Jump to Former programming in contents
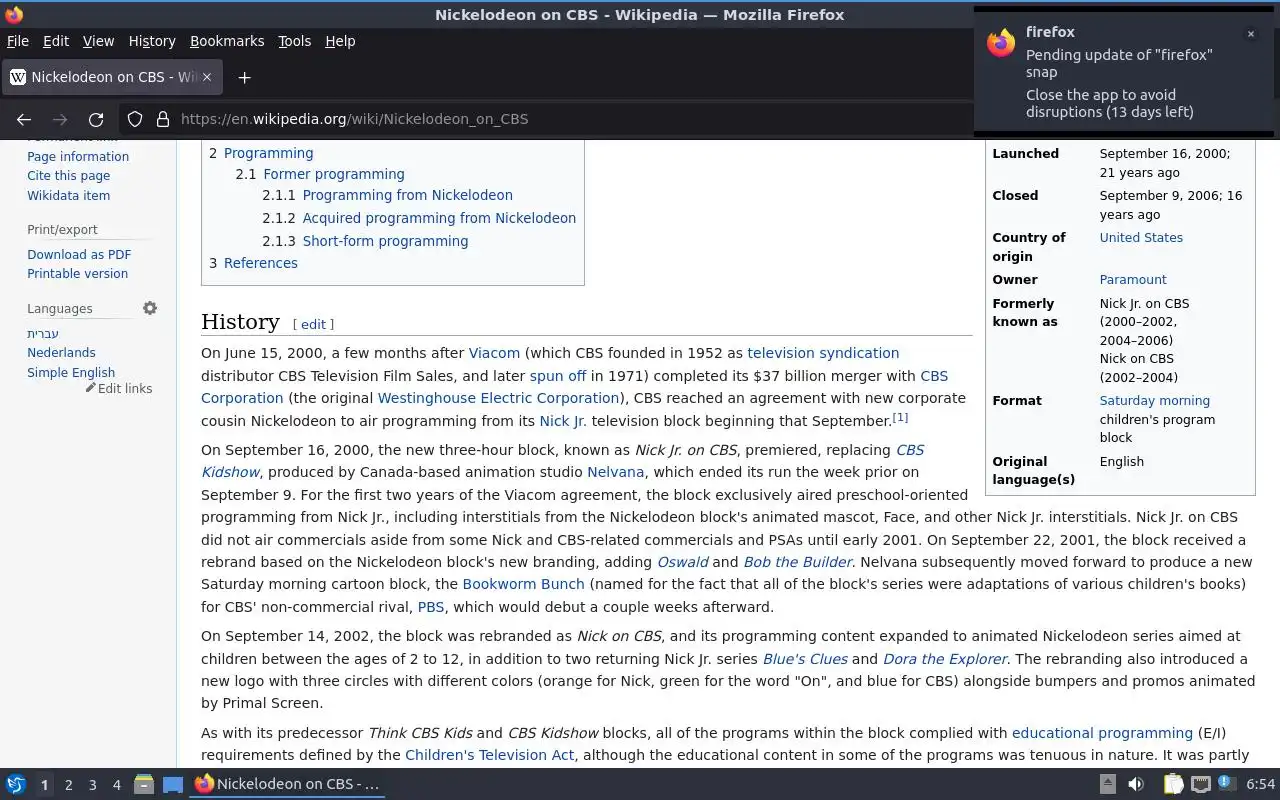This screenshot has width=1280, height=800. coord(334,174)
